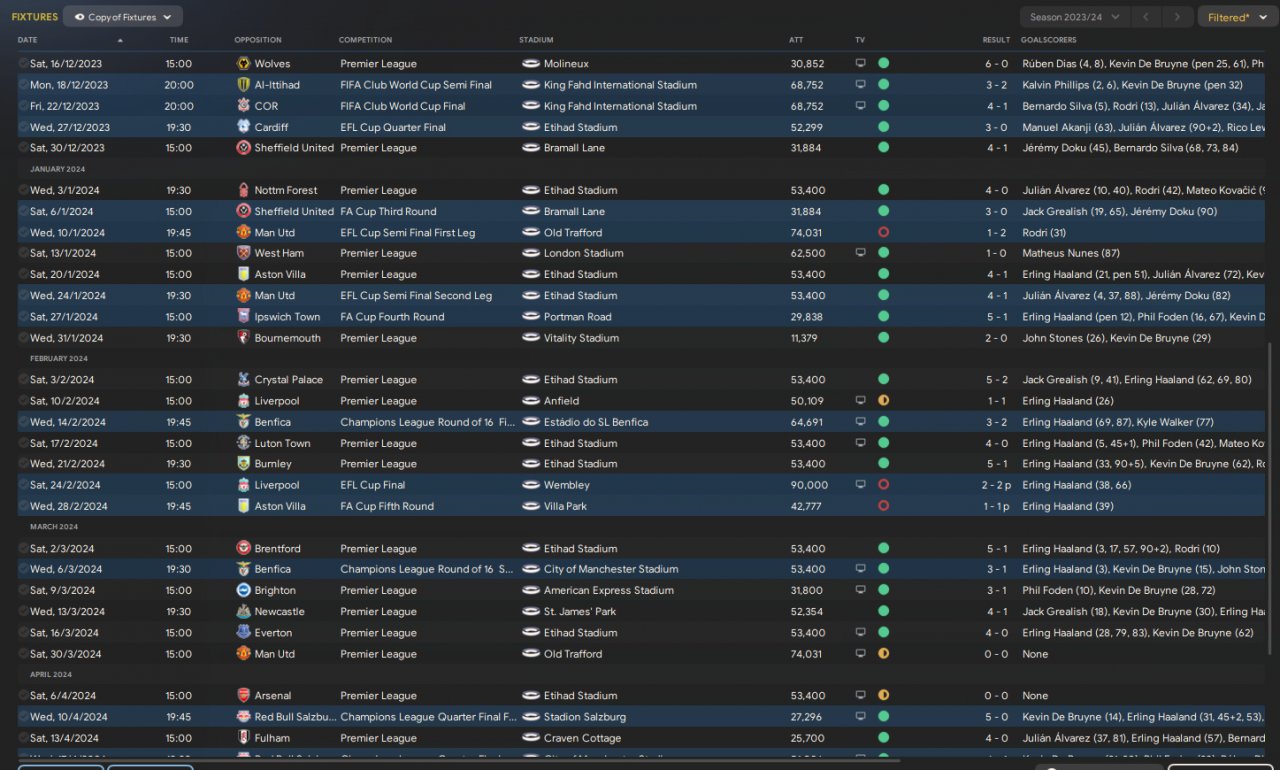
Task: Sort by the RESULT column header
Action: pos(996,40)
